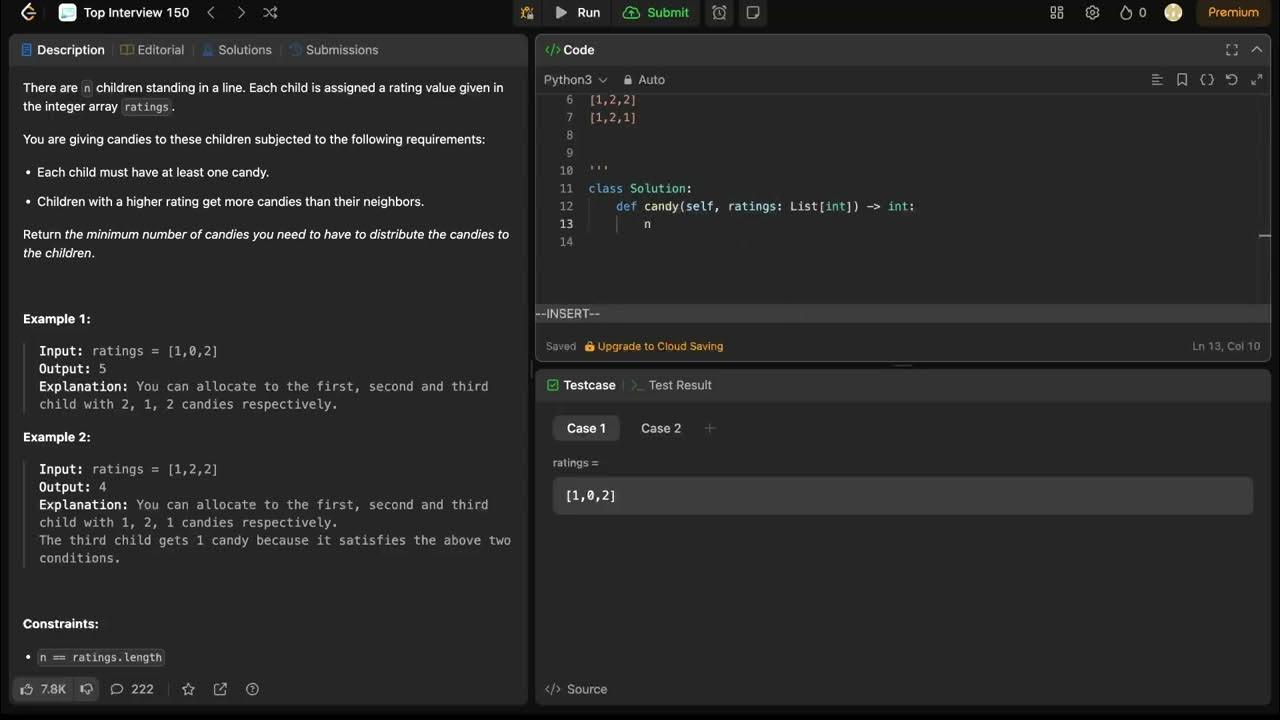
Task: Click the debug icon beside Run
Action: coord(527,13)
